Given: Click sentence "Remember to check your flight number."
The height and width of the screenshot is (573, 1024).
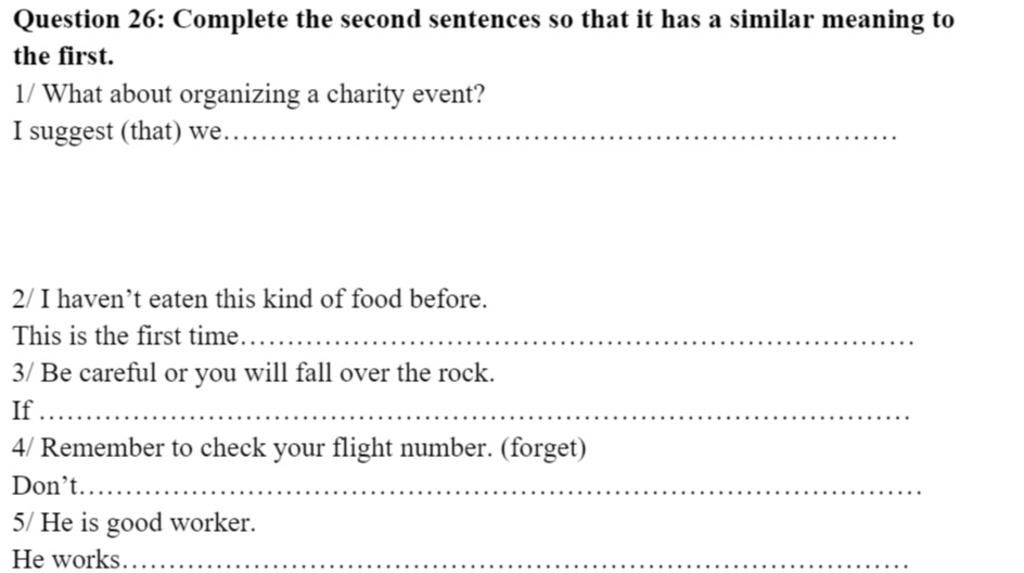Looking at the screenshot, I should [x=267, y=448].
